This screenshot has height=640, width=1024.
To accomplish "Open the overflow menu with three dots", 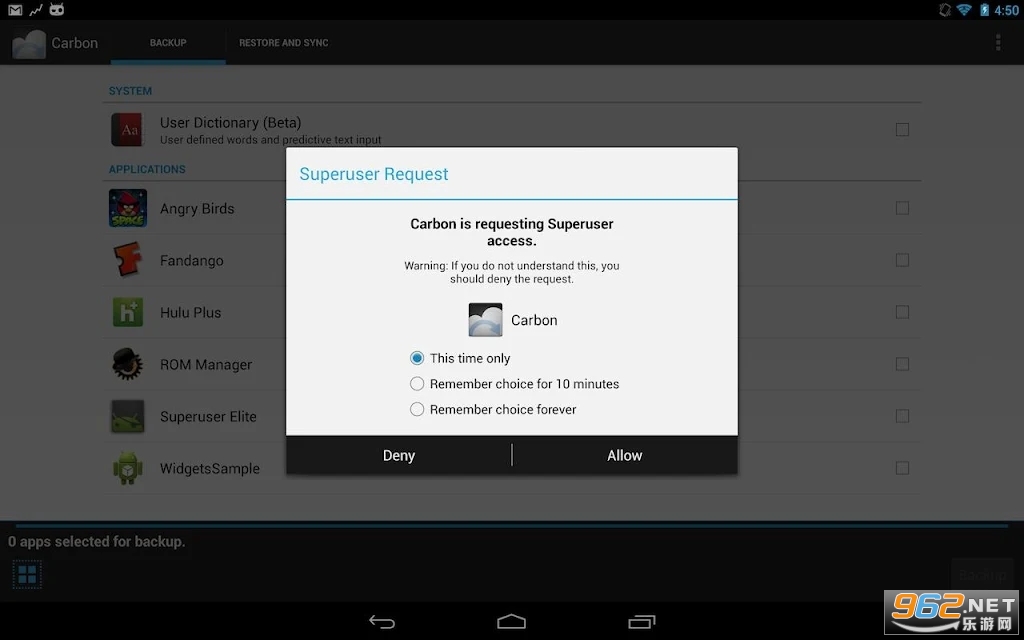I will coord(998,42).
